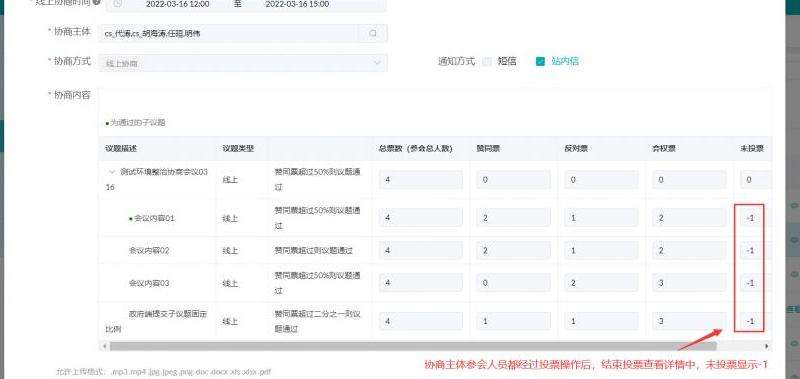This screenshot has width=800, height=379.
Task: Click the table horizontal scrollbar thumb
Action: tap(413, 346)
